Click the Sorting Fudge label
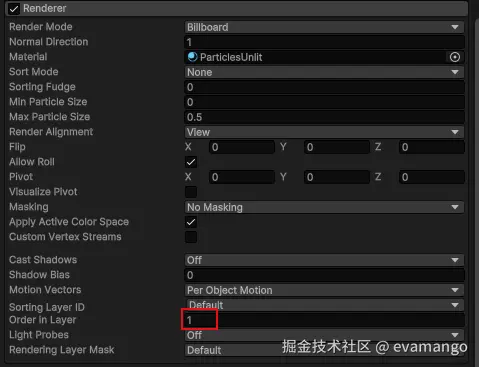Screen dimensions: 479x367 pos(42,87)
